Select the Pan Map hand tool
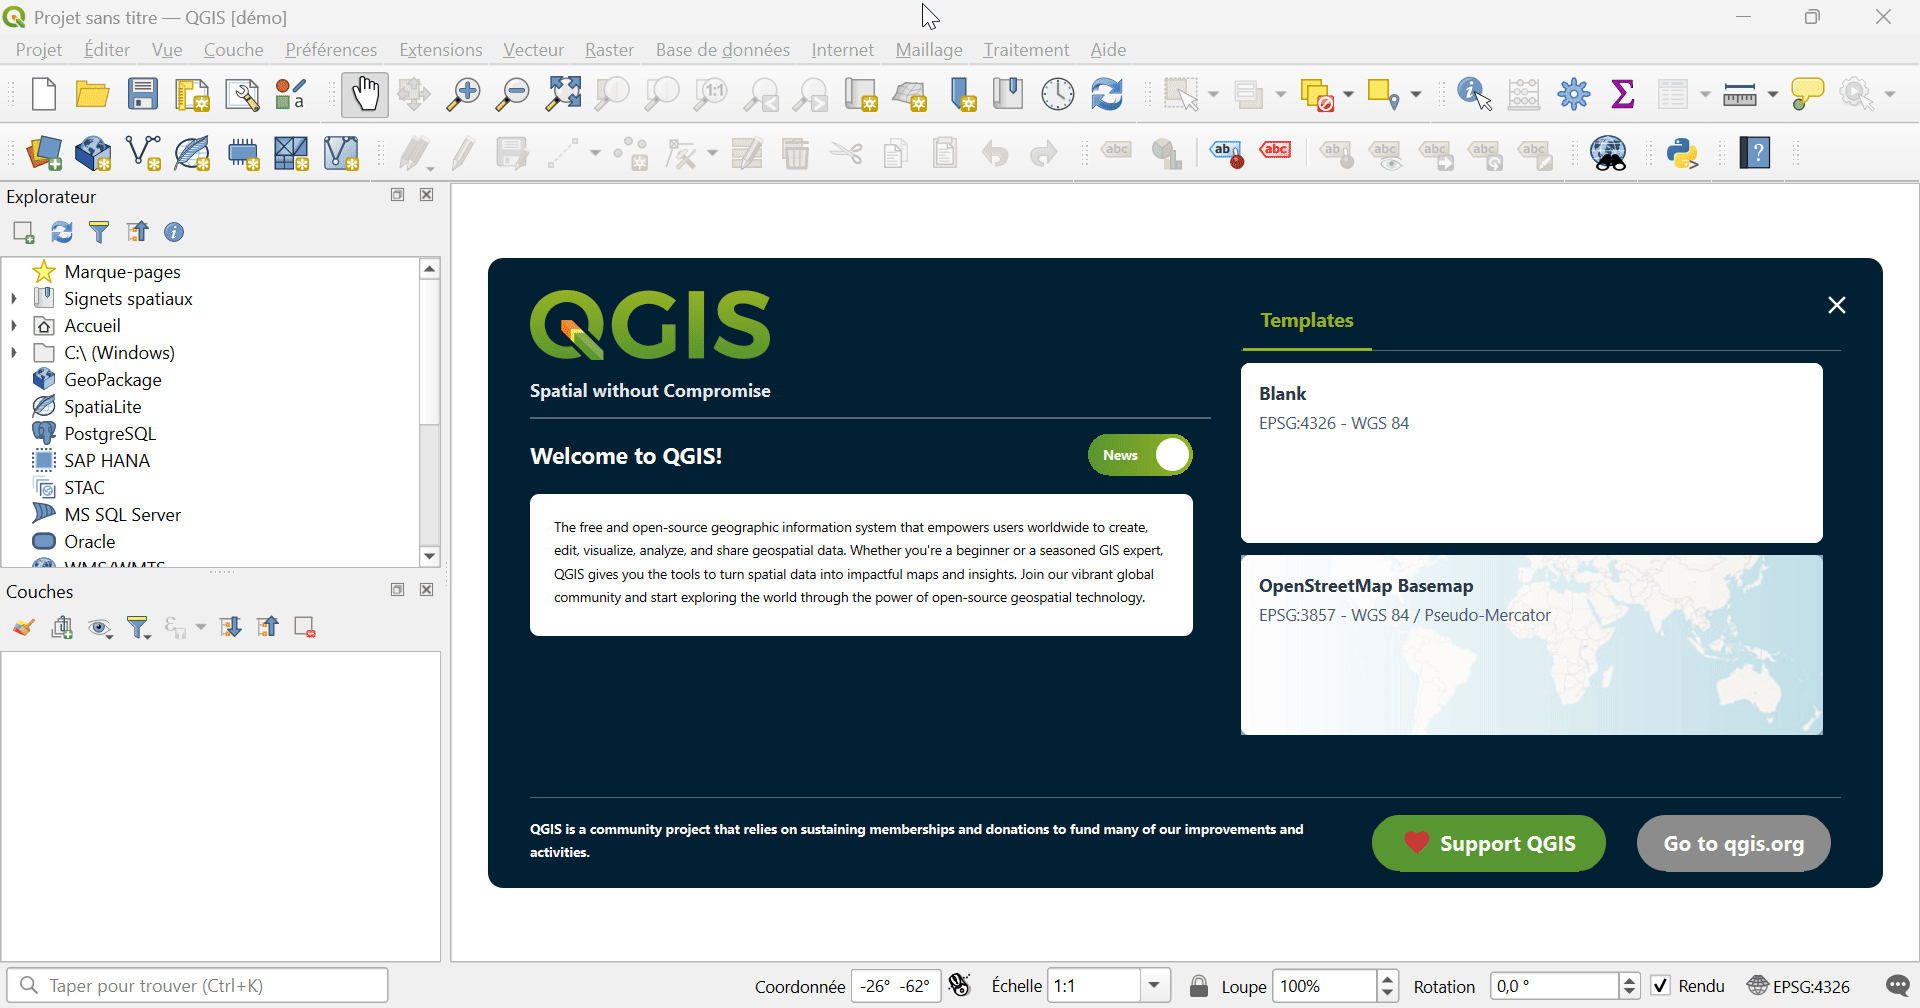This screenshot has width=1920, height=1008. point(365,94)
